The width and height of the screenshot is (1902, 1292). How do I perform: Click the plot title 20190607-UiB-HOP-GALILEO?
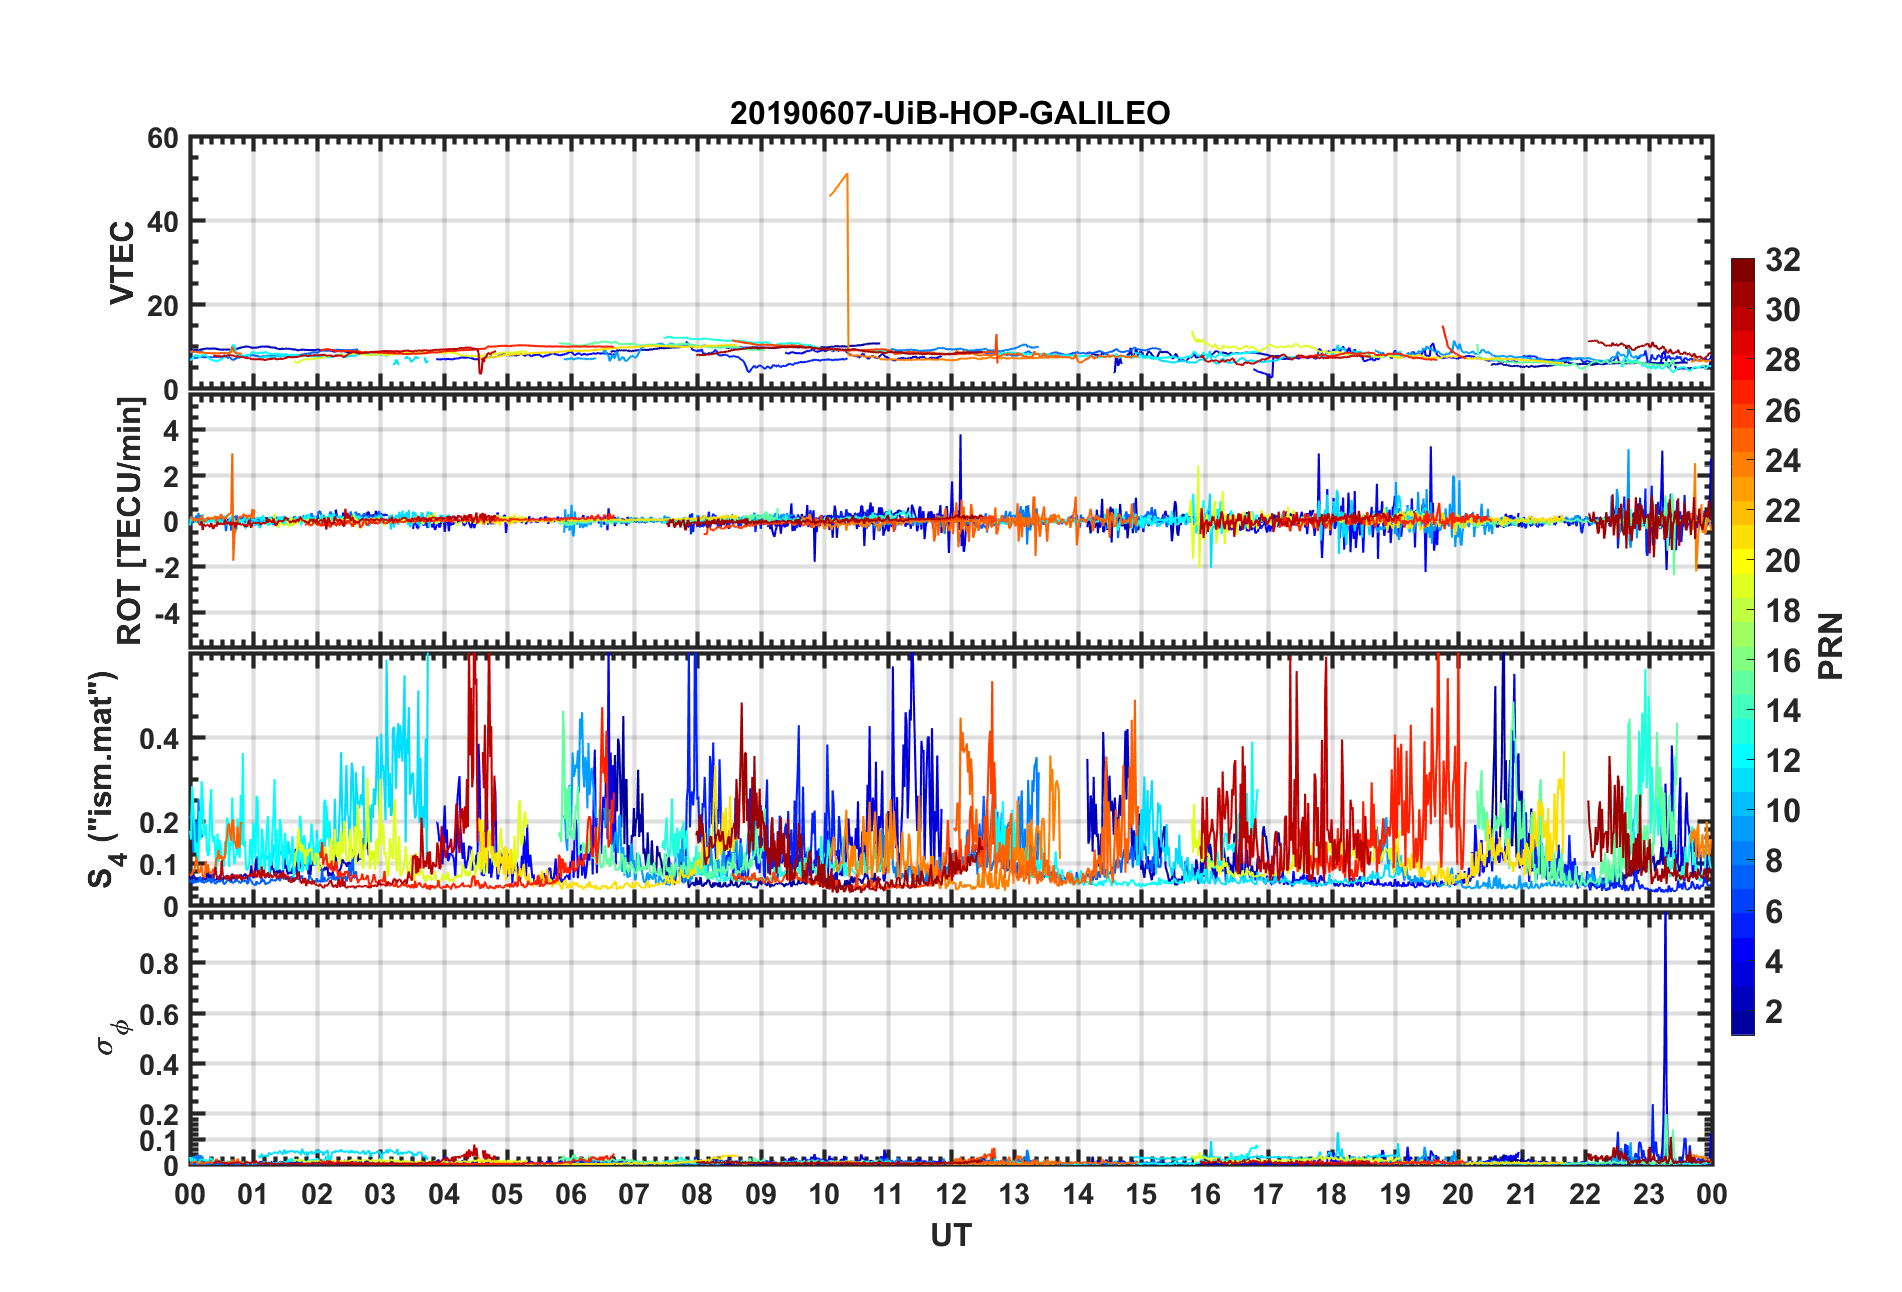pyautogui.click(x=949, y=113)
